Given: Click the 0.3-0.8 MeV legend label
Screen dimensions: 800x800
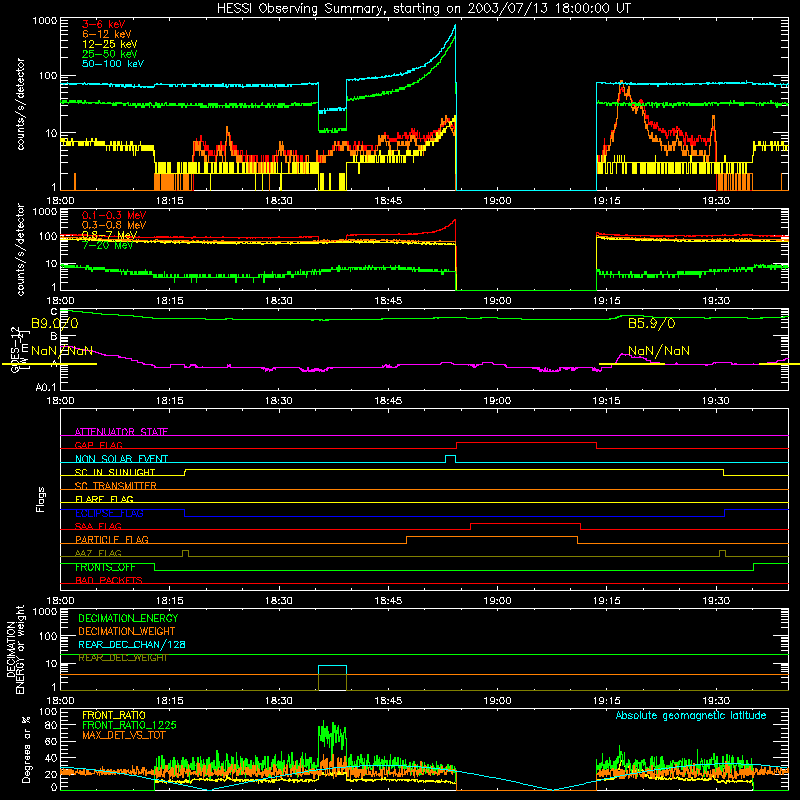Looking at the screenshot, I should pos(114,225).
